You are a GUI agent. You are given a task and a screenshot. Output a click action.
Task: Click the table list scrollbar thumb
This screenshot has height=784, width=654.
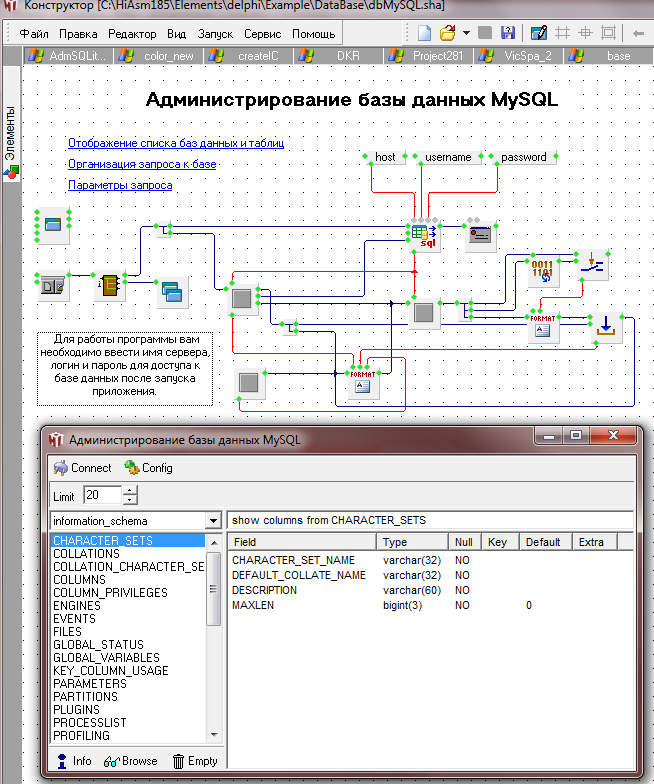(214, 589)
